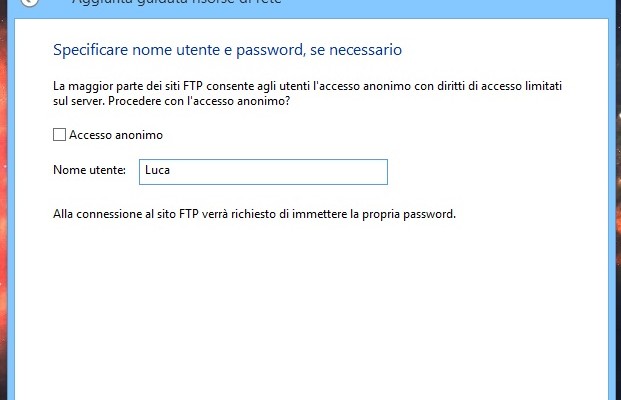621x400 pixels.
Task: Enable the Accesso anonimo checkbox
Action: pyautogui.click(x=60, y=135)
